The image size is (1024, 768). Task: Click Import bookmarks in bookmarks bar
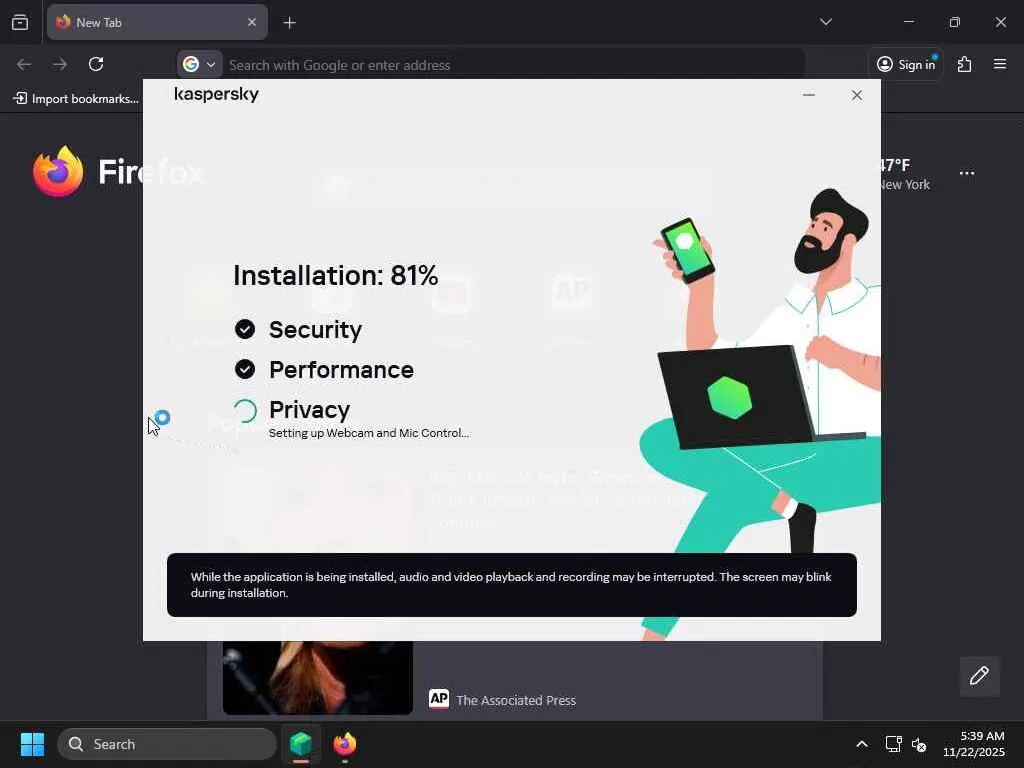click(76, 99)
